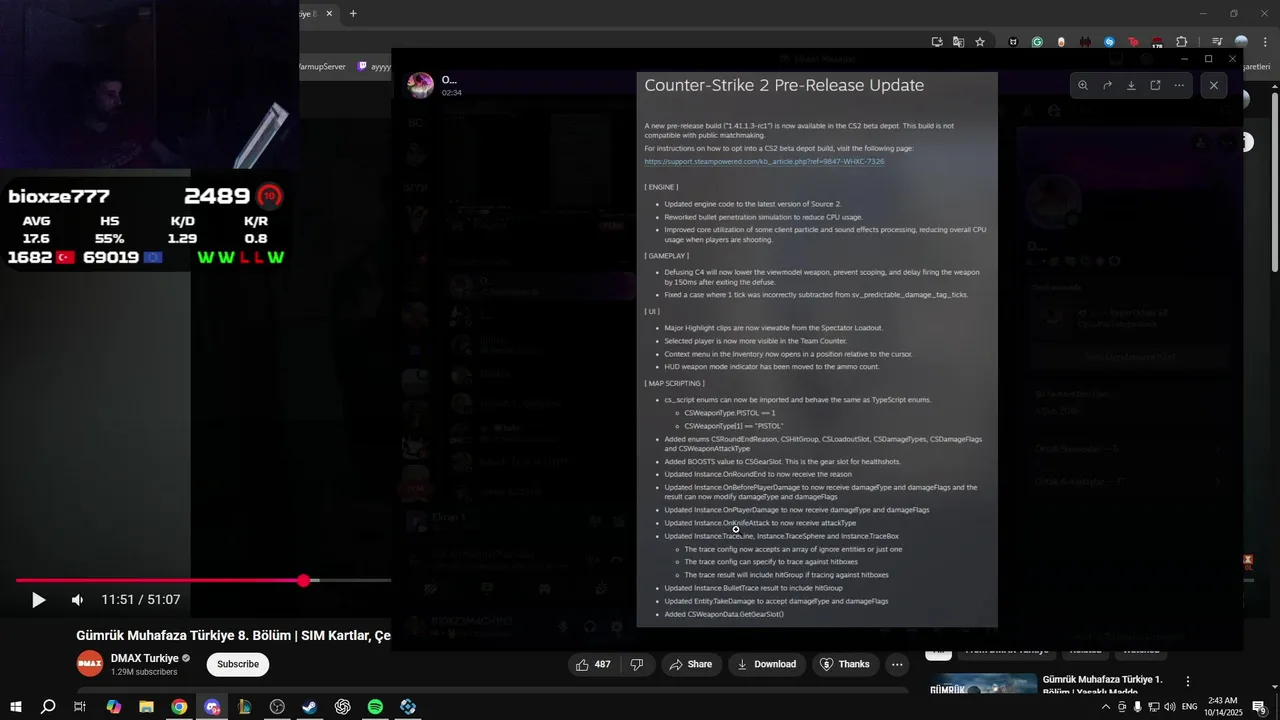Viewport: 1280px width, 720px height.
Task: Zoom into the Discord image preview
Action: [1083, 86]
